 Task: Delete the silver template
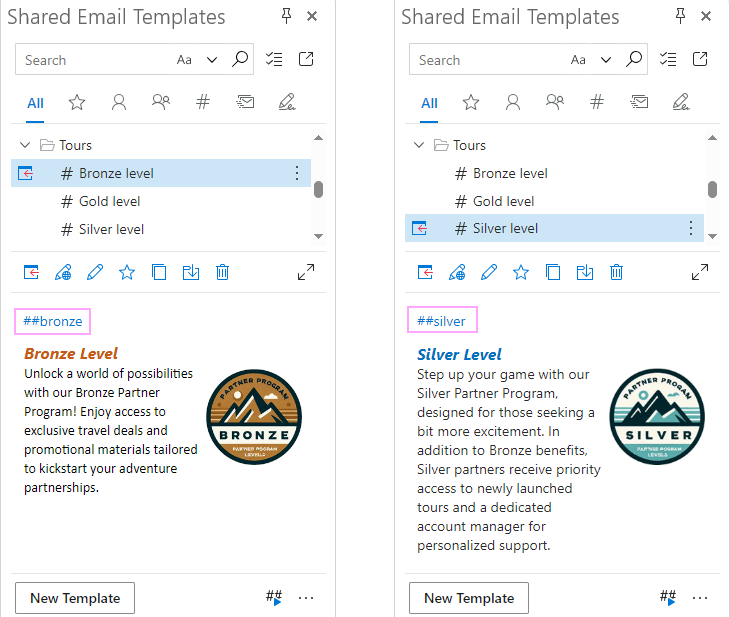pos(616,272)
